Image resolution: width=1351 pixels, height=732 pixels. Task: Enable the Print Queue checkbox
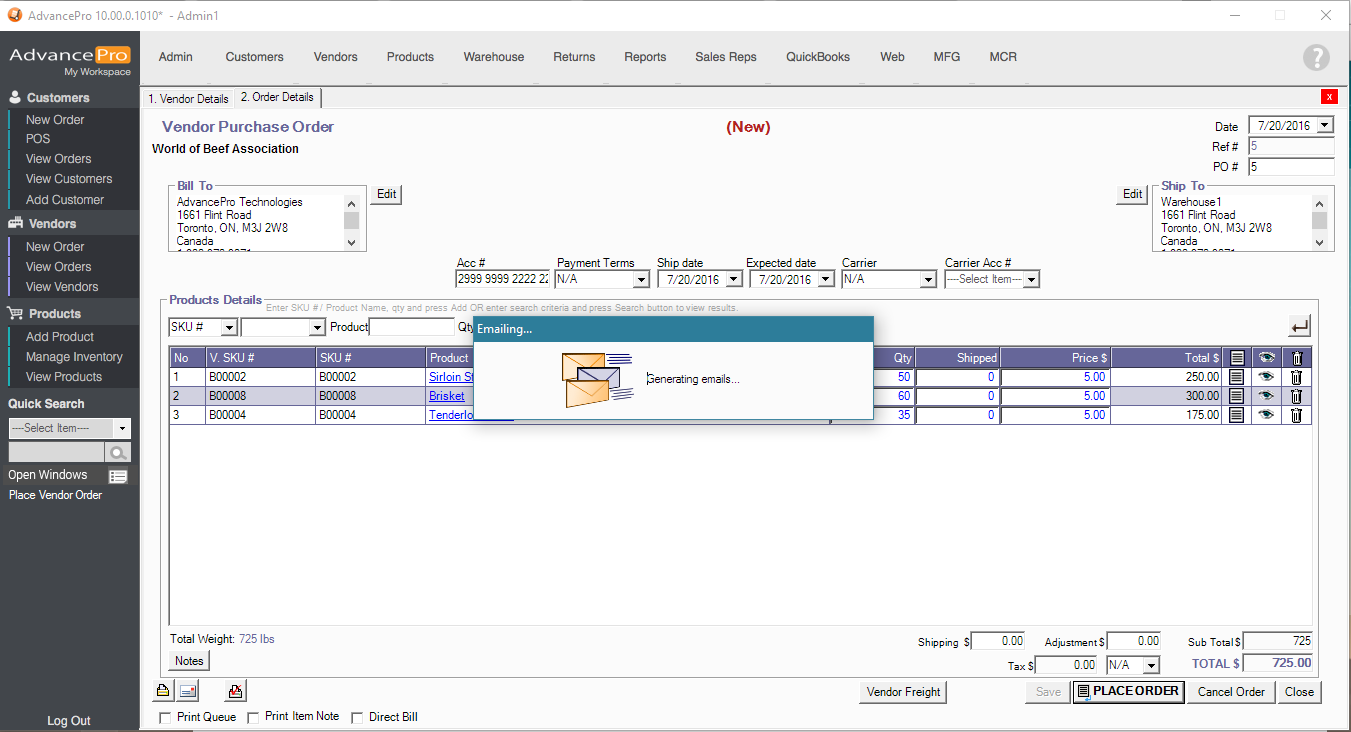pyautogui.click(x=166, y=718)
